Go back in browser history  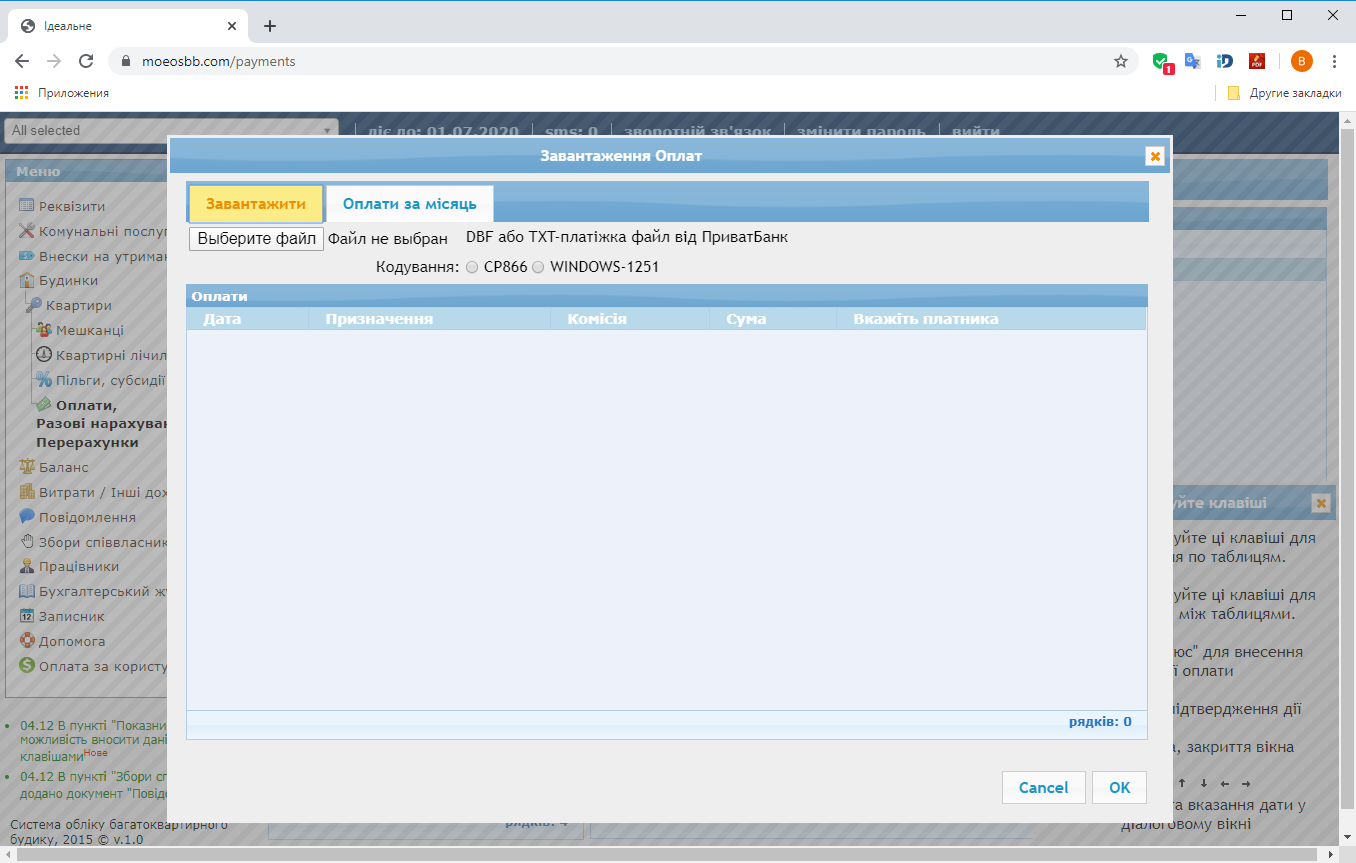22,61
